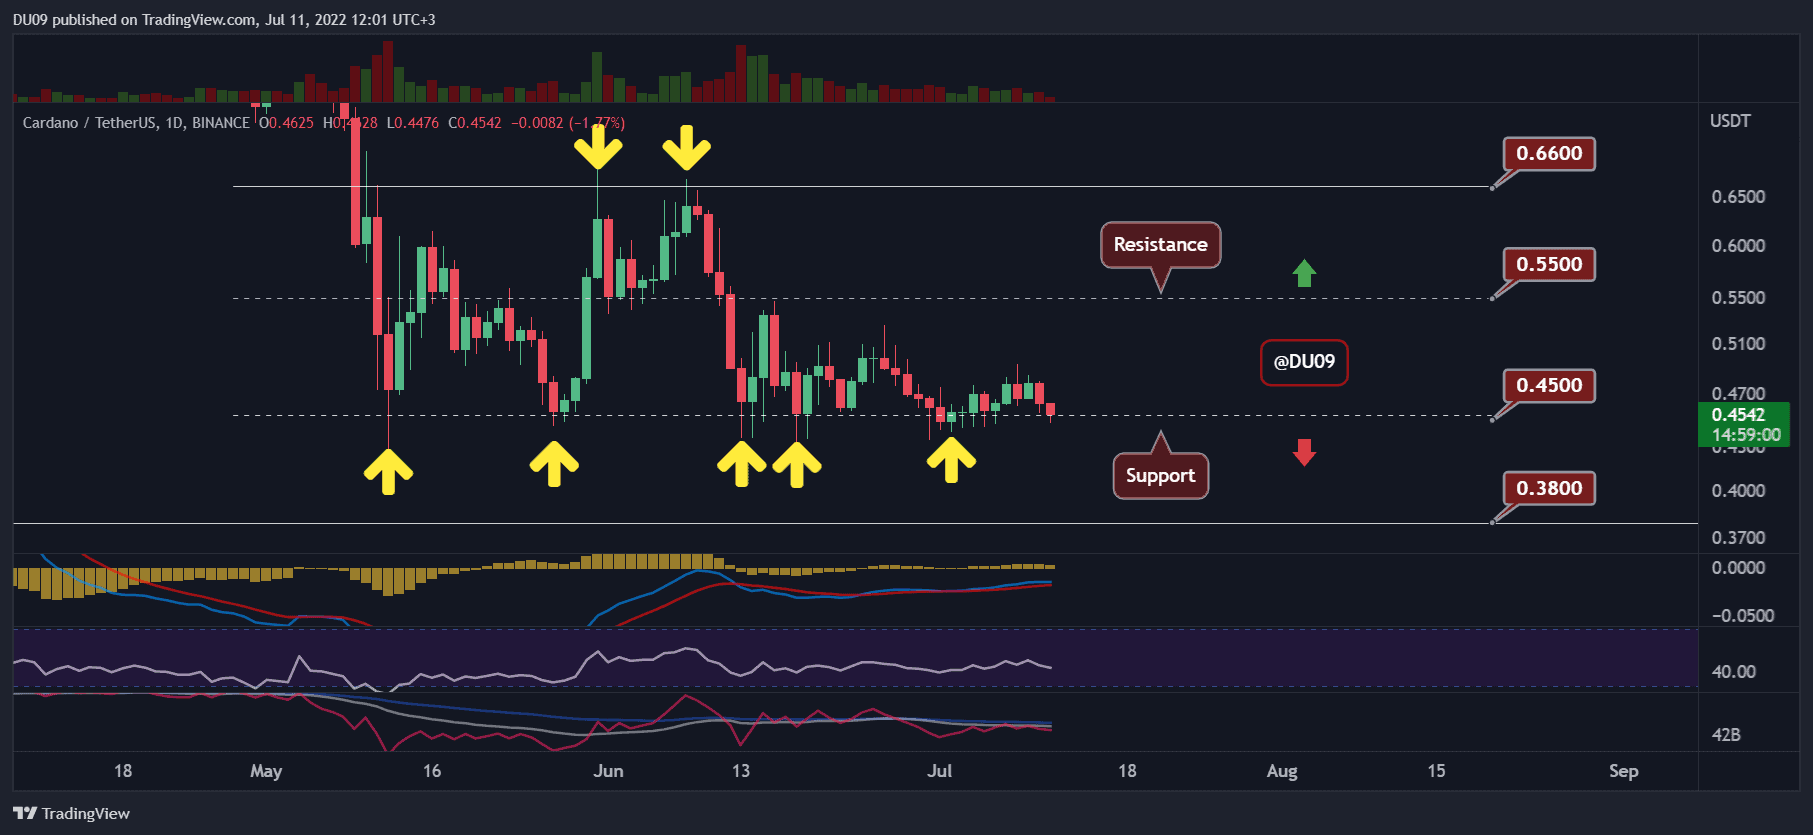Click the Support callout annotation

click(1160, 476)
